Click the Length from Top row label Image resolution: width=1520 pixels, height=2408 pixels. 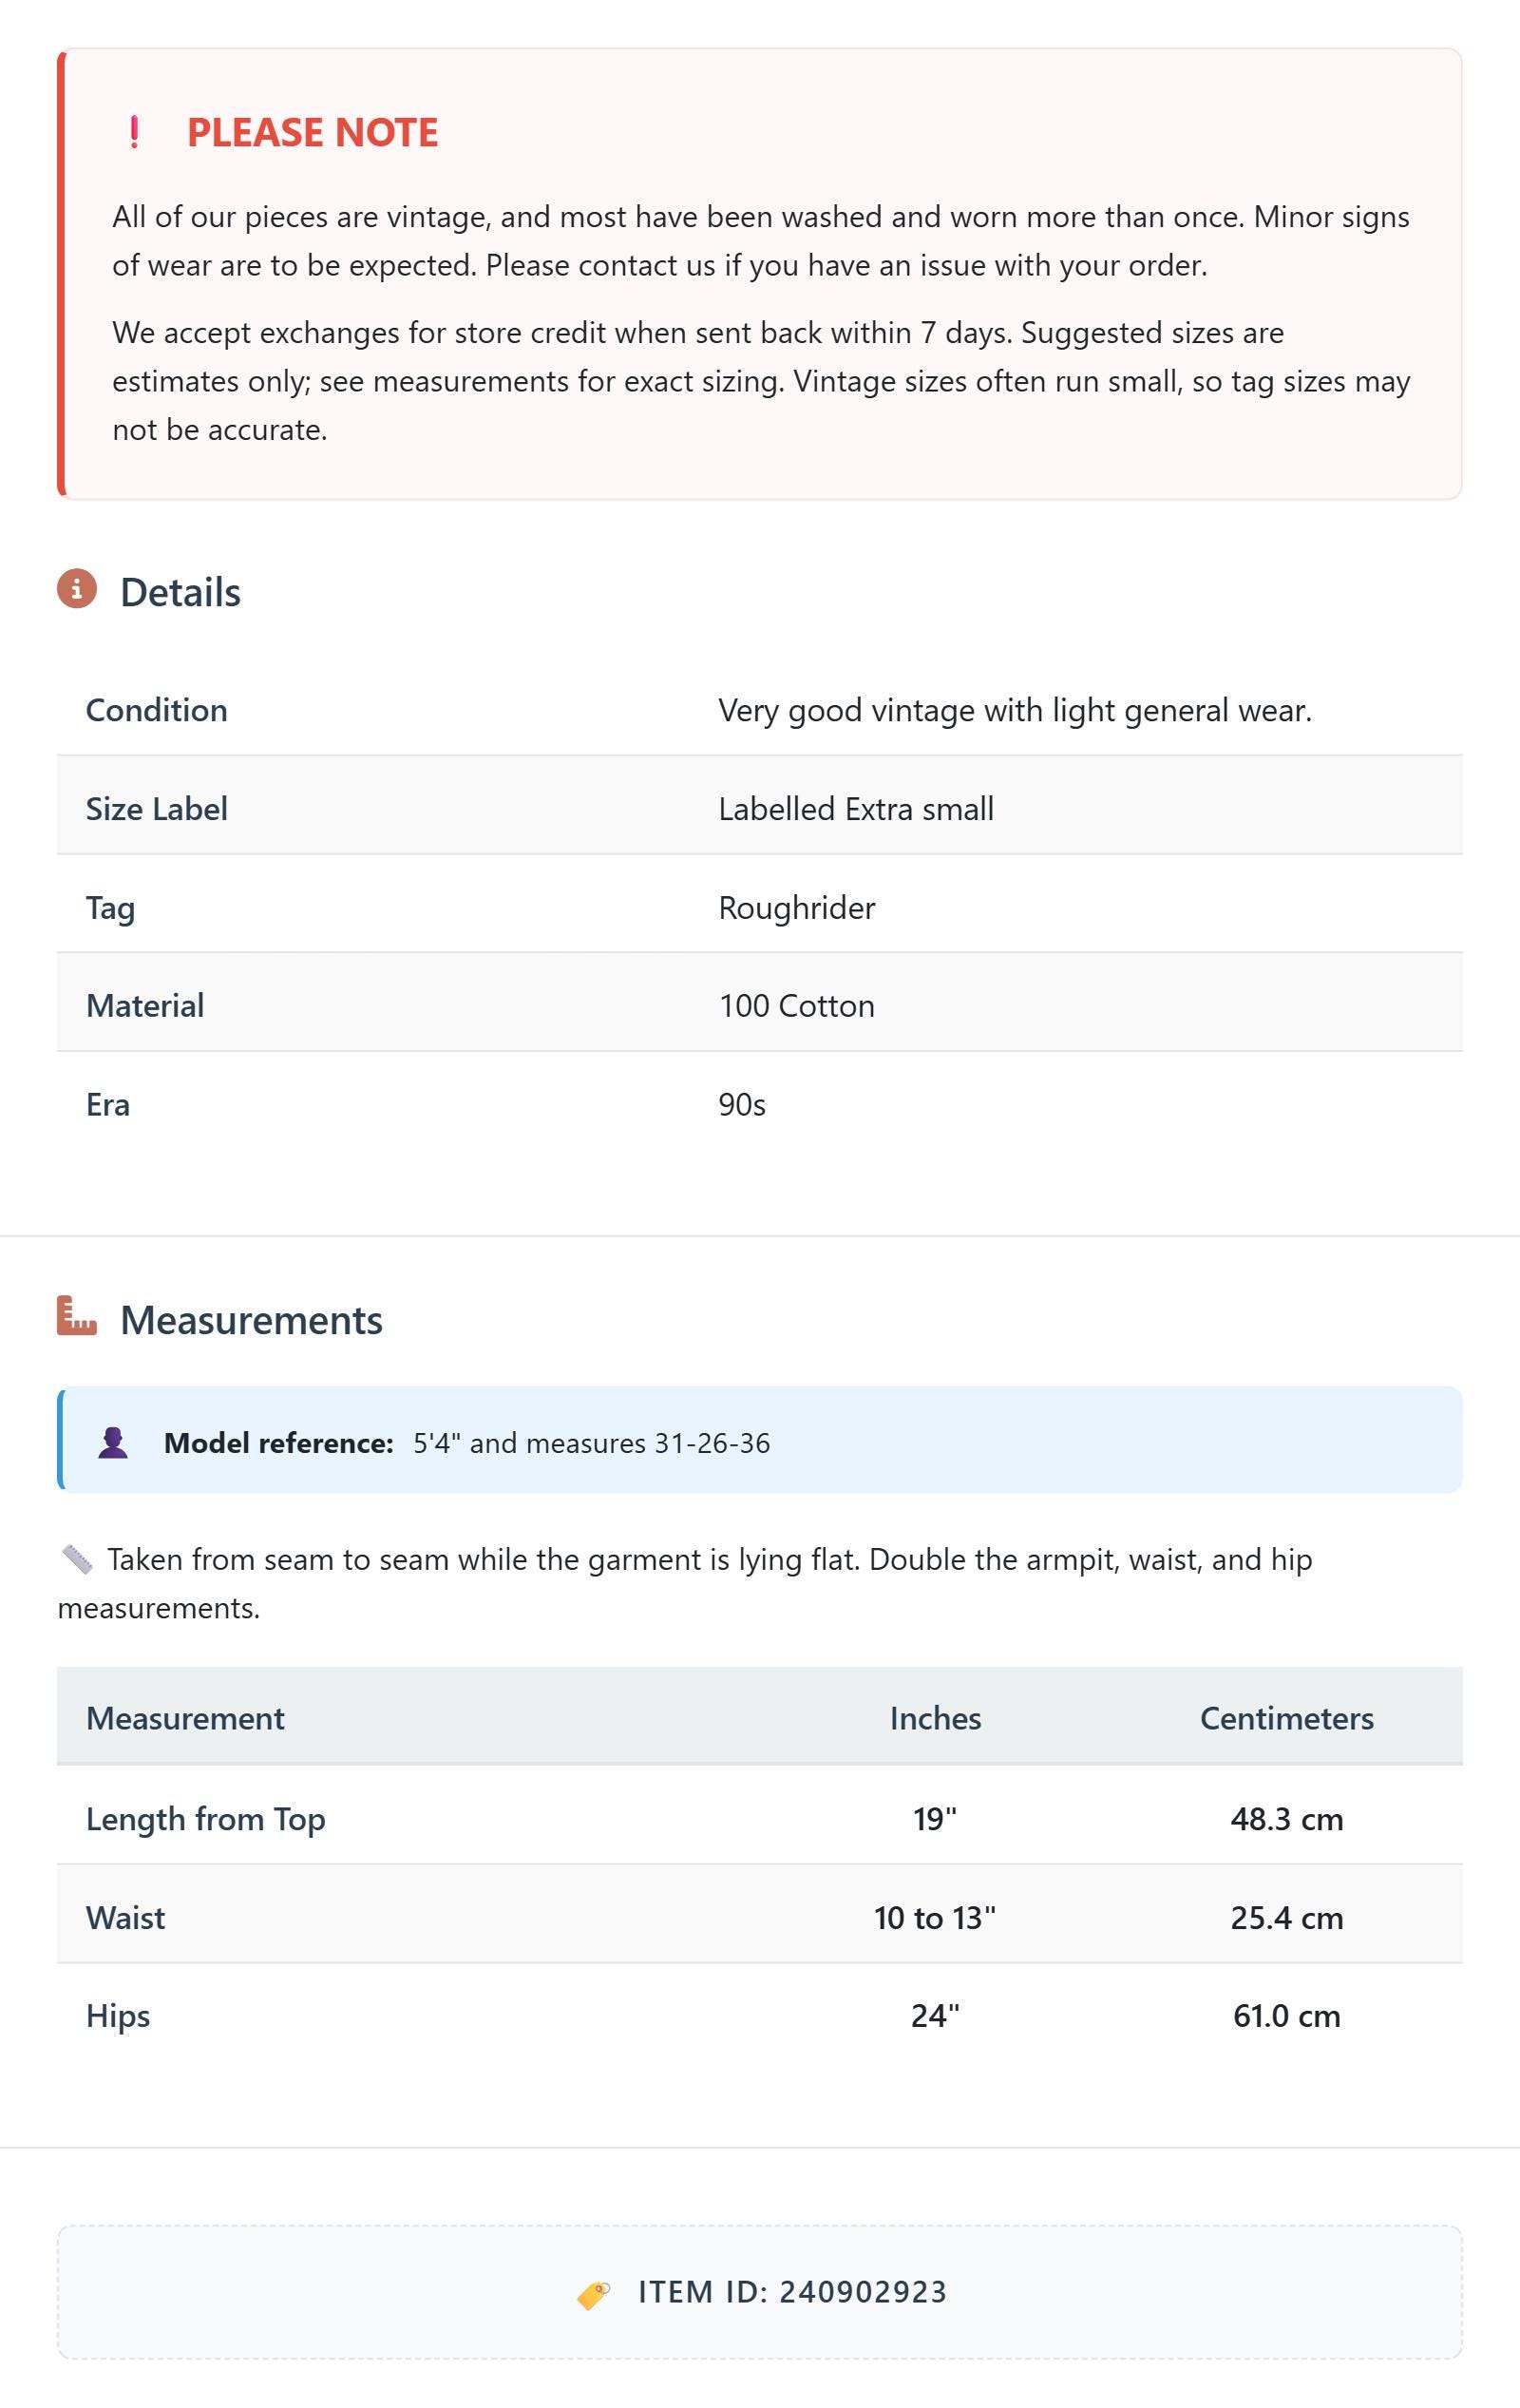206,1819
